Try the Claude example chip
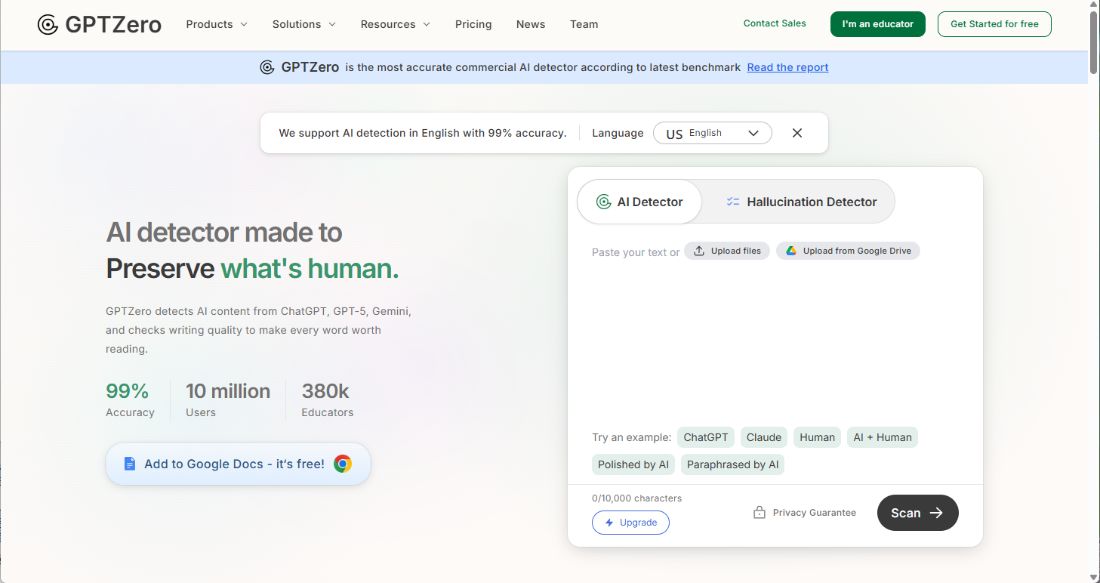 point(764,437)
